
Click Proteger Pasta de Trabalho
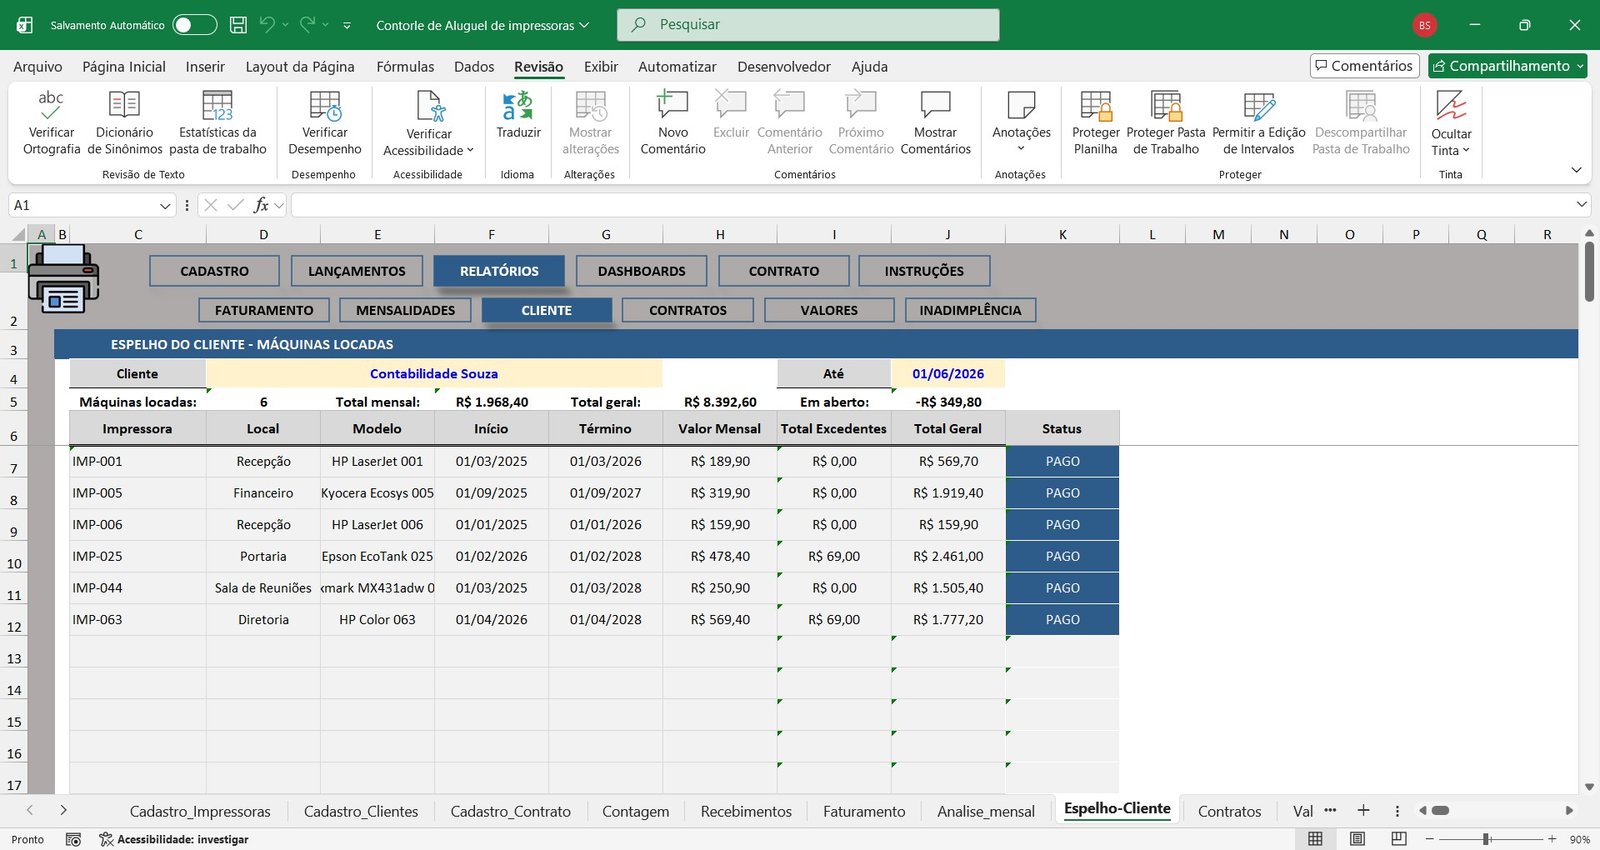(1166, 122)
